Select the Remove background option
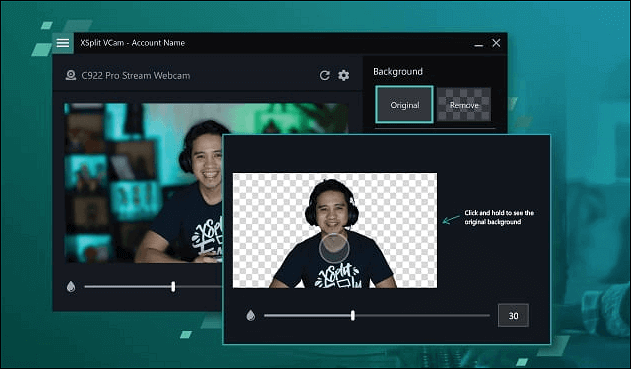Screen dimensions: 631x369 tap(464, 105)
